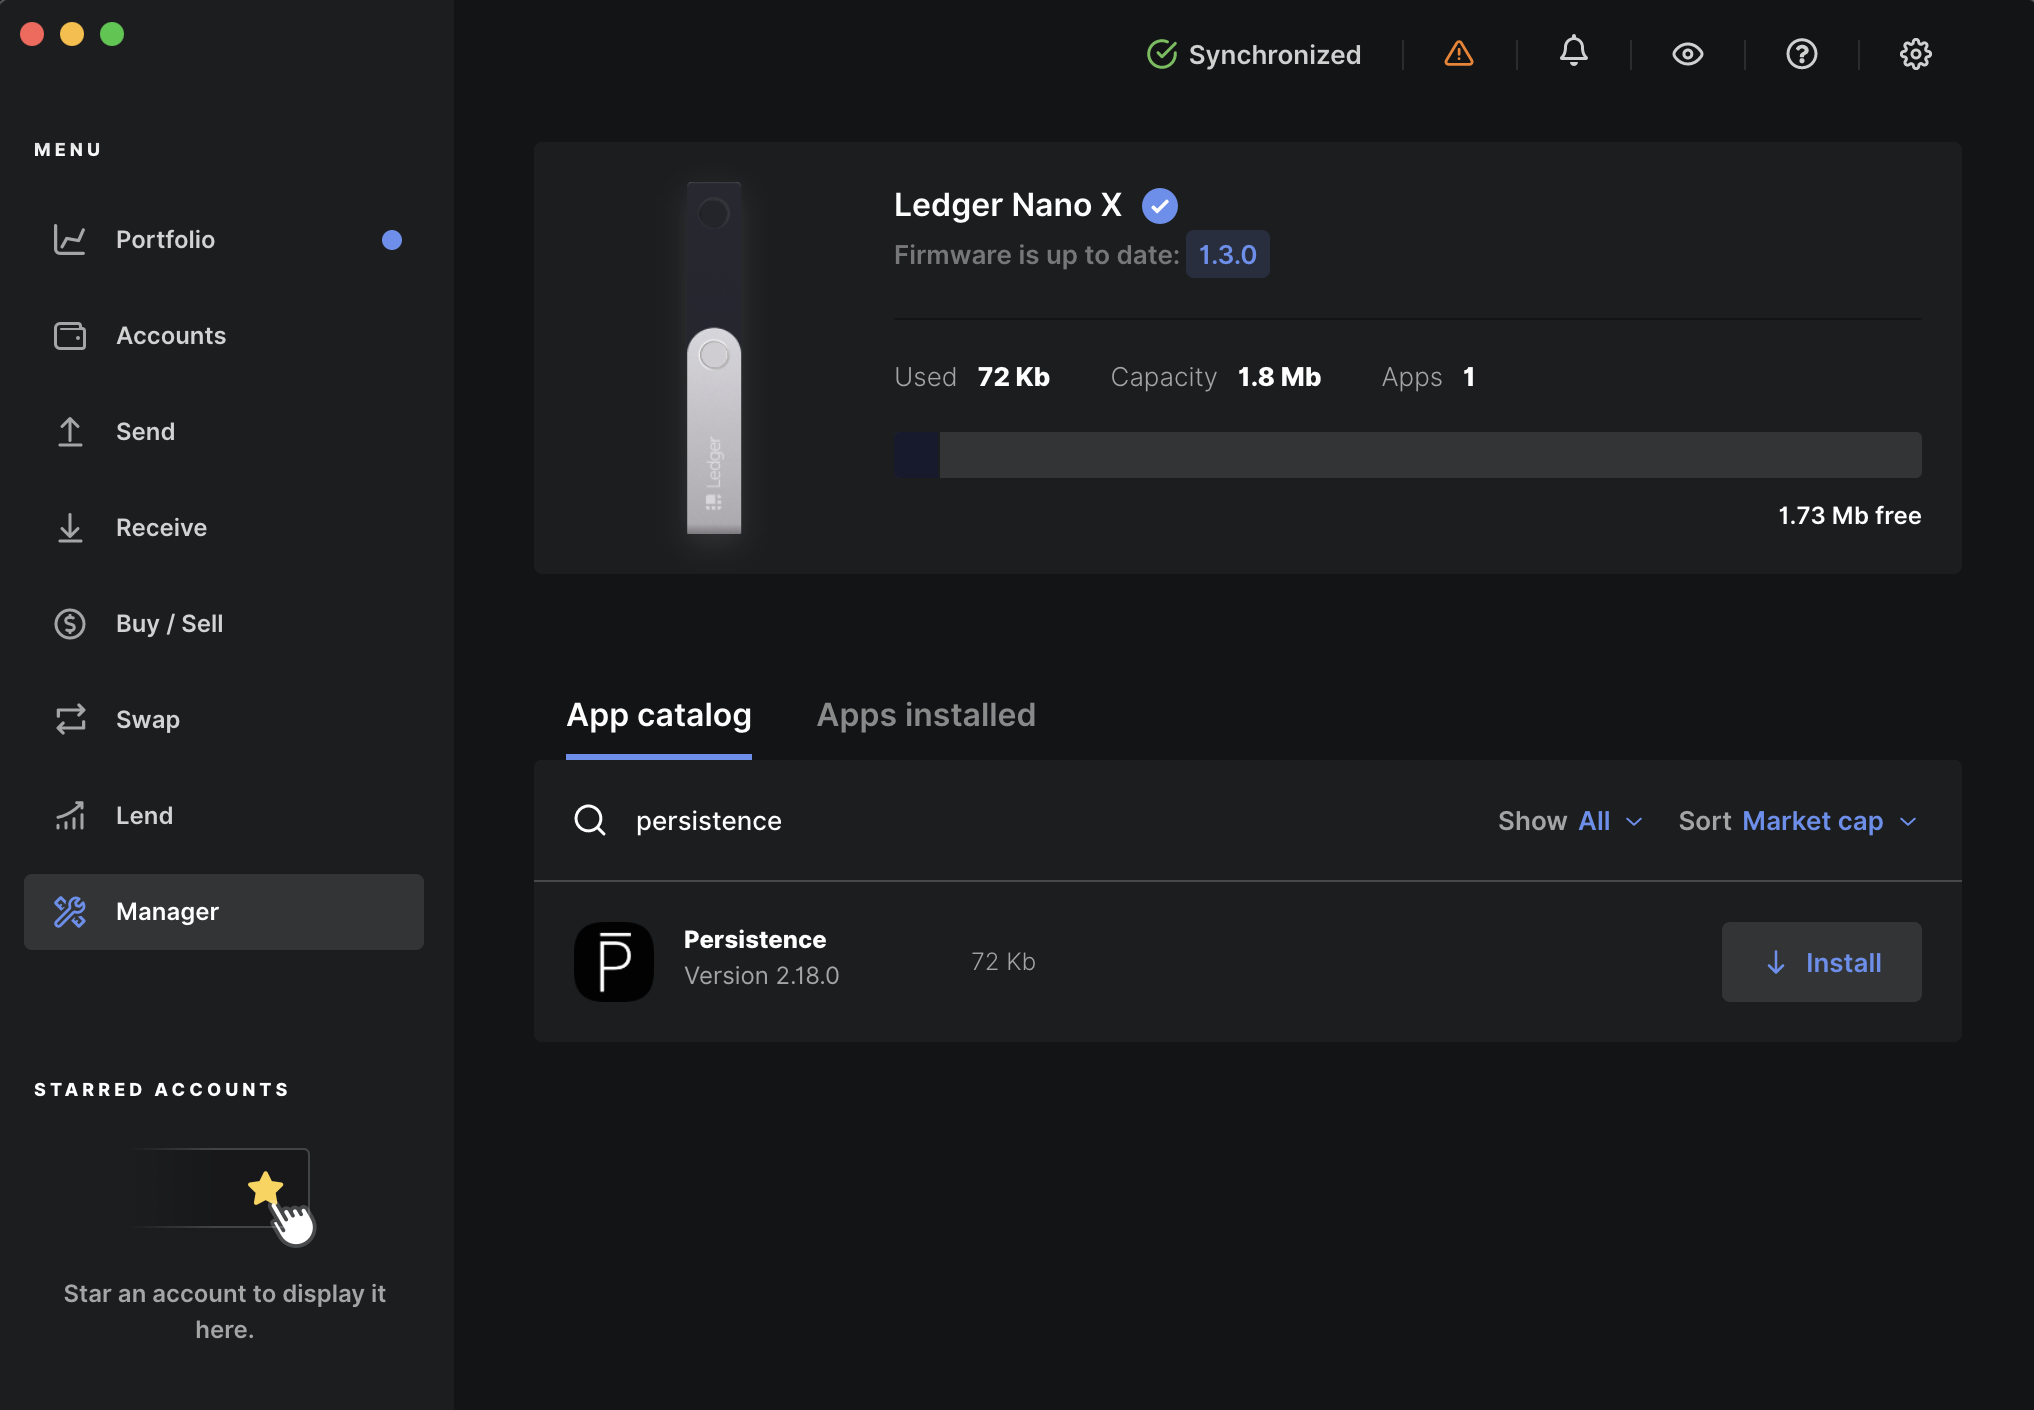Click the Lend bar-chart icon
Viewport: 2034px width, 1410px height.
[70, 816]
